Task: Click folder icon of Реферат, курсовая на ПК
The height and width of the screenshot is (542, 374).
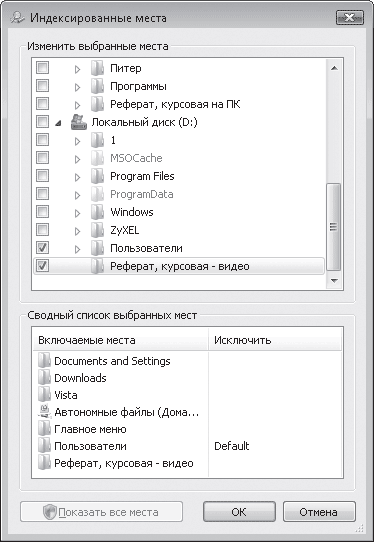Action: tap(97, 104)
